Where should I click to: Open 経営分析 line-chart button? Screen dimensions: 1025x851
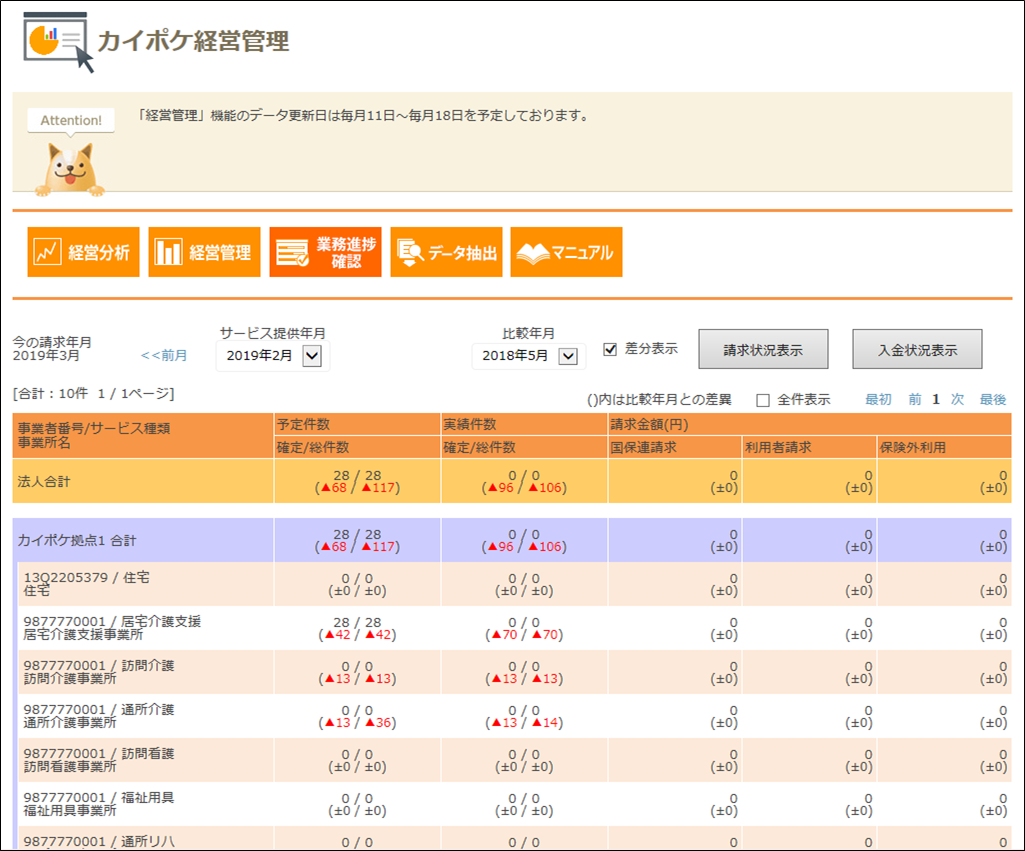pos(83,252)
